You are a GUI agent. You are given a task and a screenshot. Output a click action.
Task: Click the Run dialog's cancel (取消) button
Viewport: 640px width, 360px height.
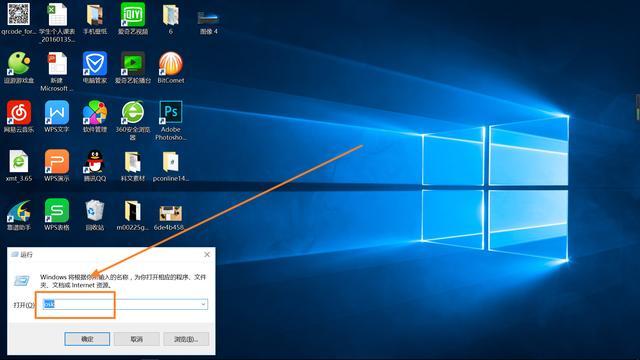136,339
